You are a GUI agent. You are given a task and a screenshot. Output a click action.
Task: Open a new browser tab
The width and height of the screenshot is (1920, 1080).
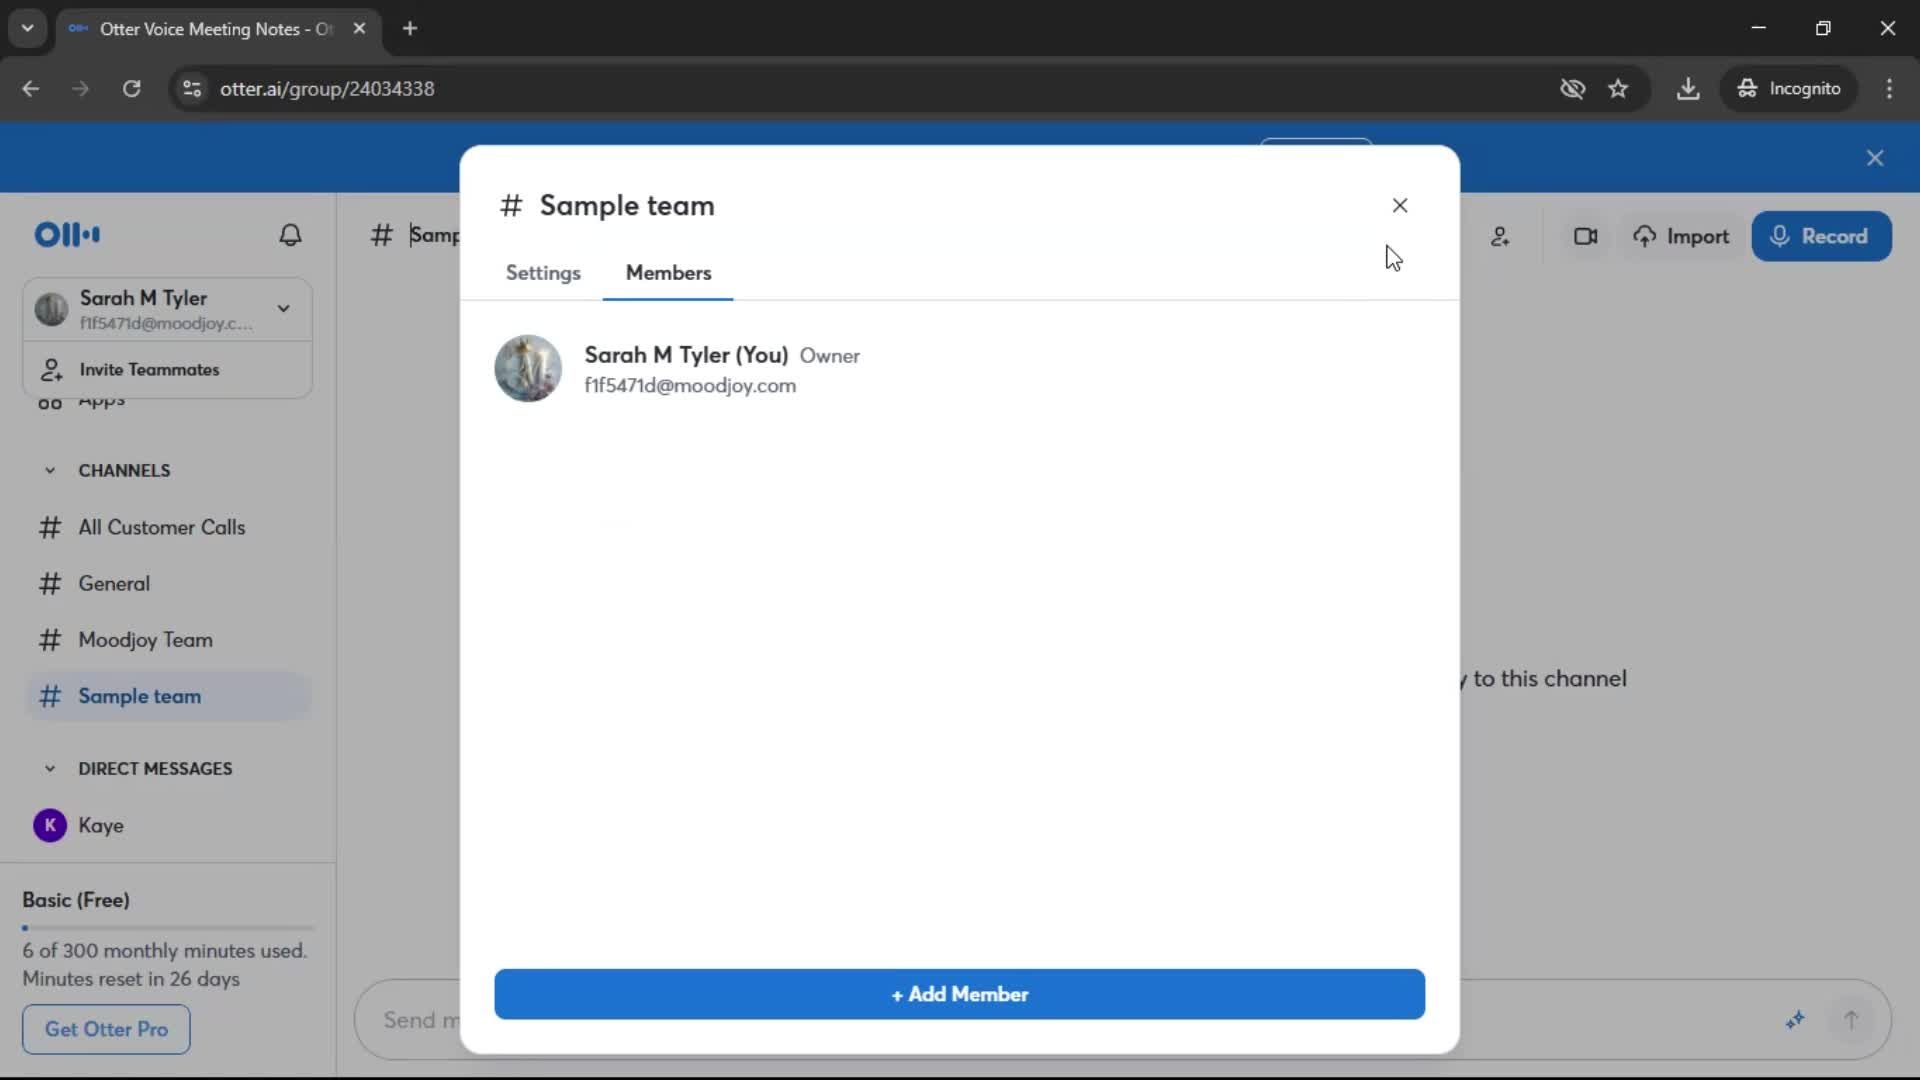(410, 28)
